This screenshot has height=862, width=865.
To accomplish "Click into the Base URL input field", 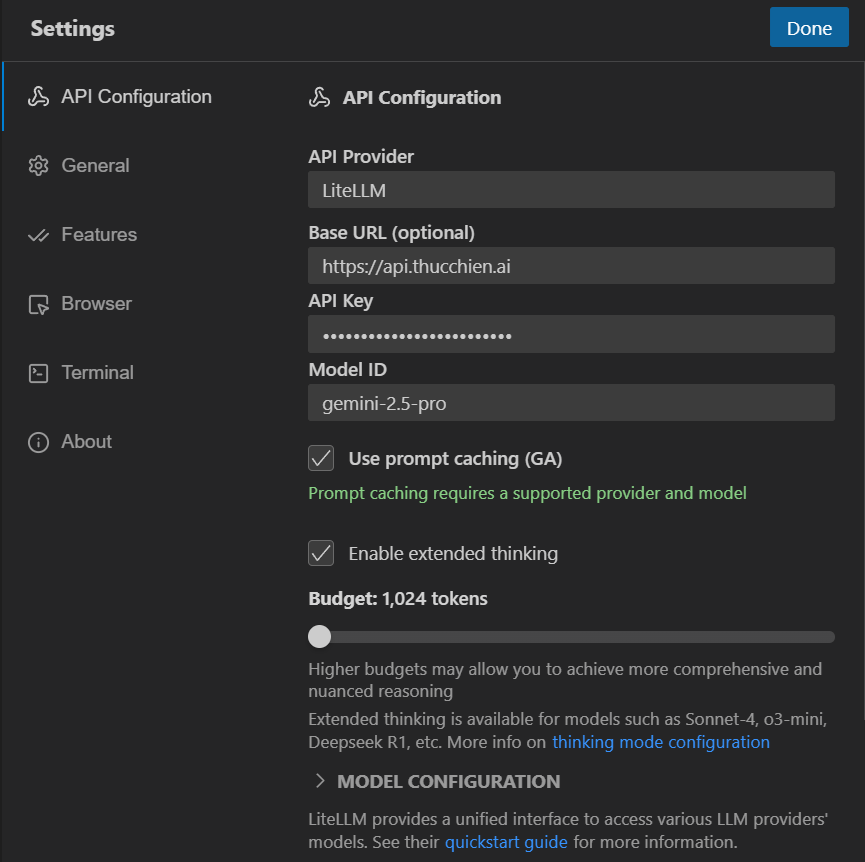I will pyautogui.click(x=571, y=266).
